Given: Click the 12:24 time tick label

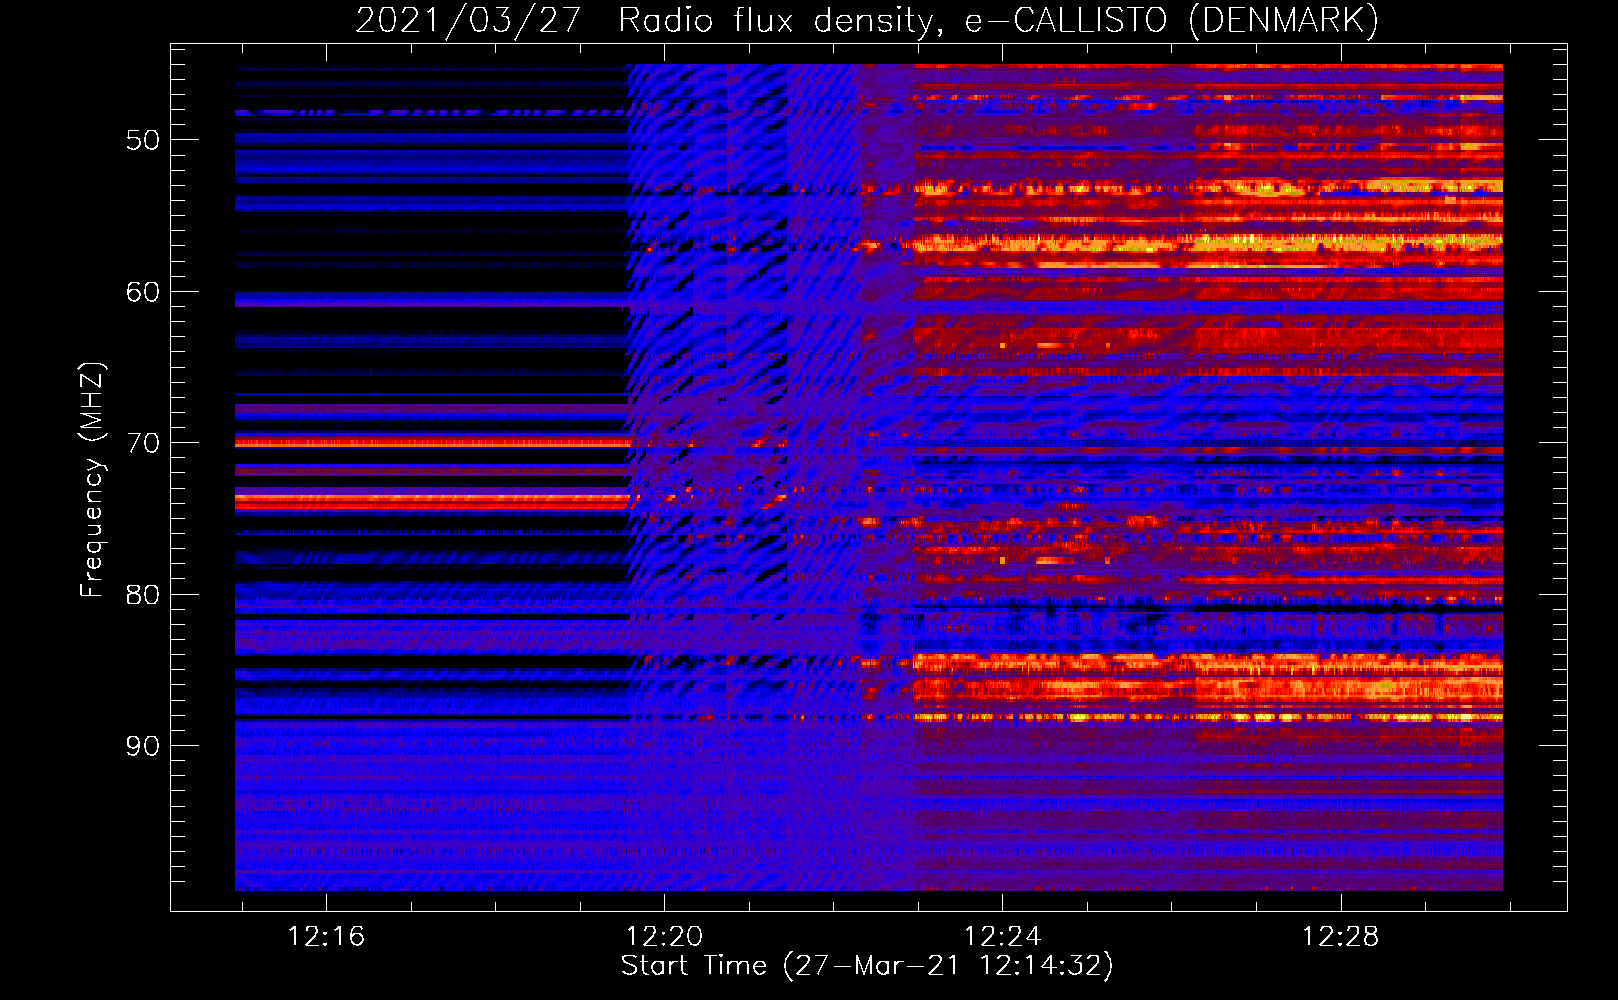Looking at the screenshot, I should (x=1002, y=937).
